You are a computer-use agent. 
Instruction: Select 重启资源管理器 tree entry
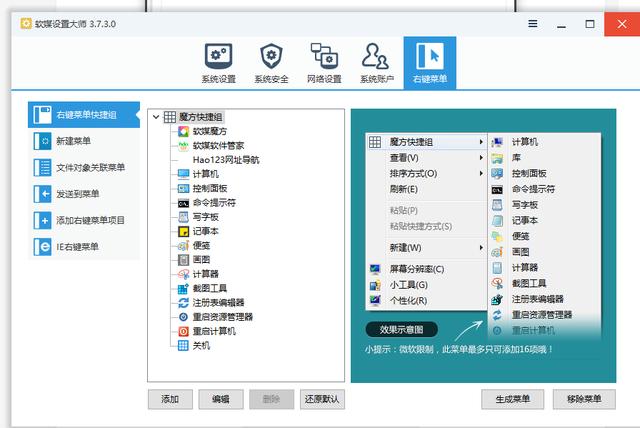pos(222,316)
